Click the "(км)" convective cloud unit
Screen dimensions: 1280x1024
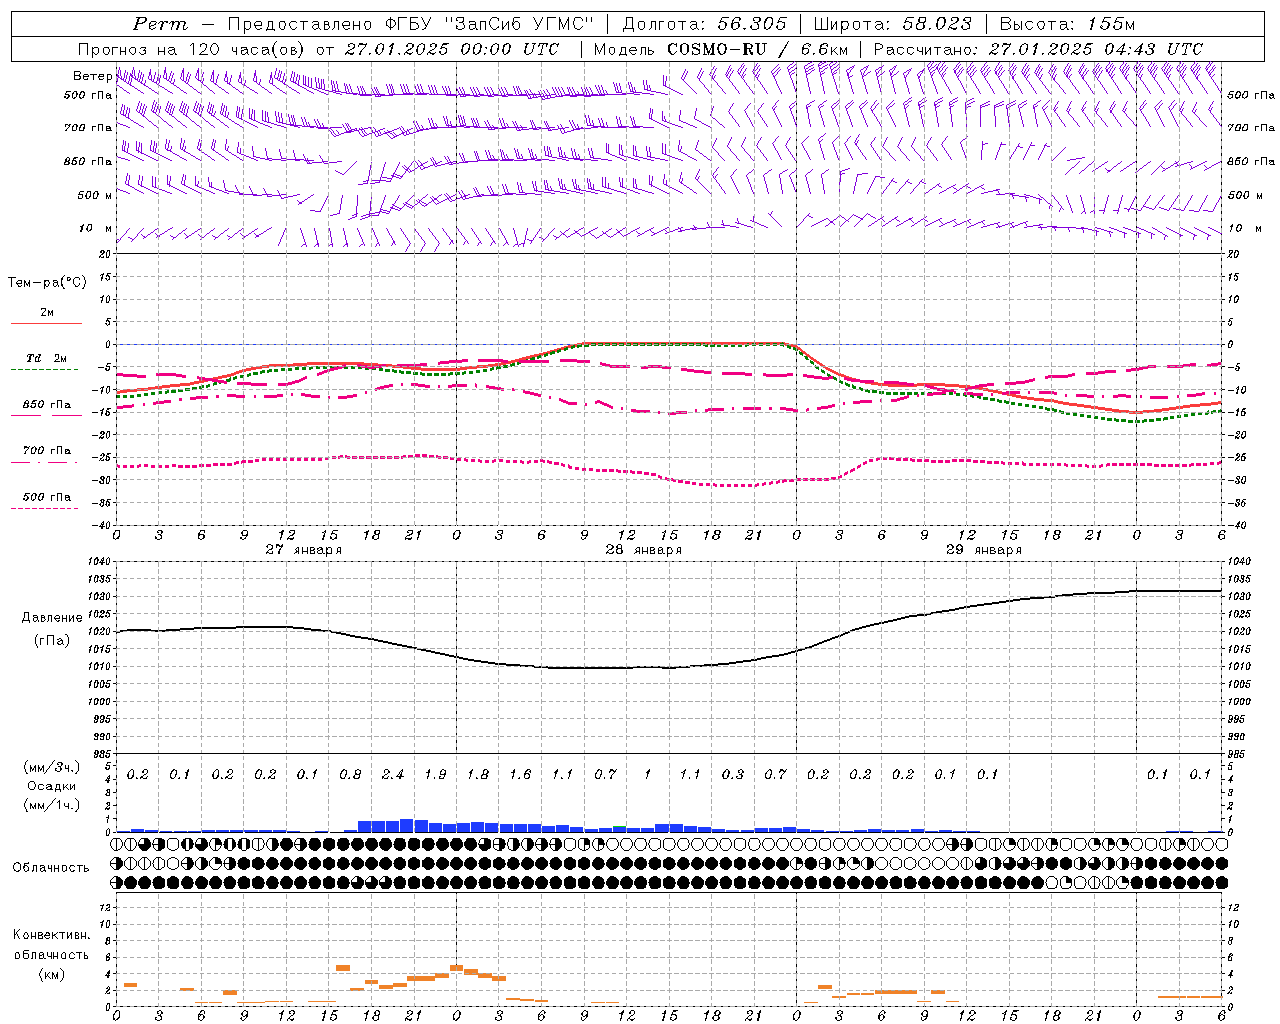(51, 974)
